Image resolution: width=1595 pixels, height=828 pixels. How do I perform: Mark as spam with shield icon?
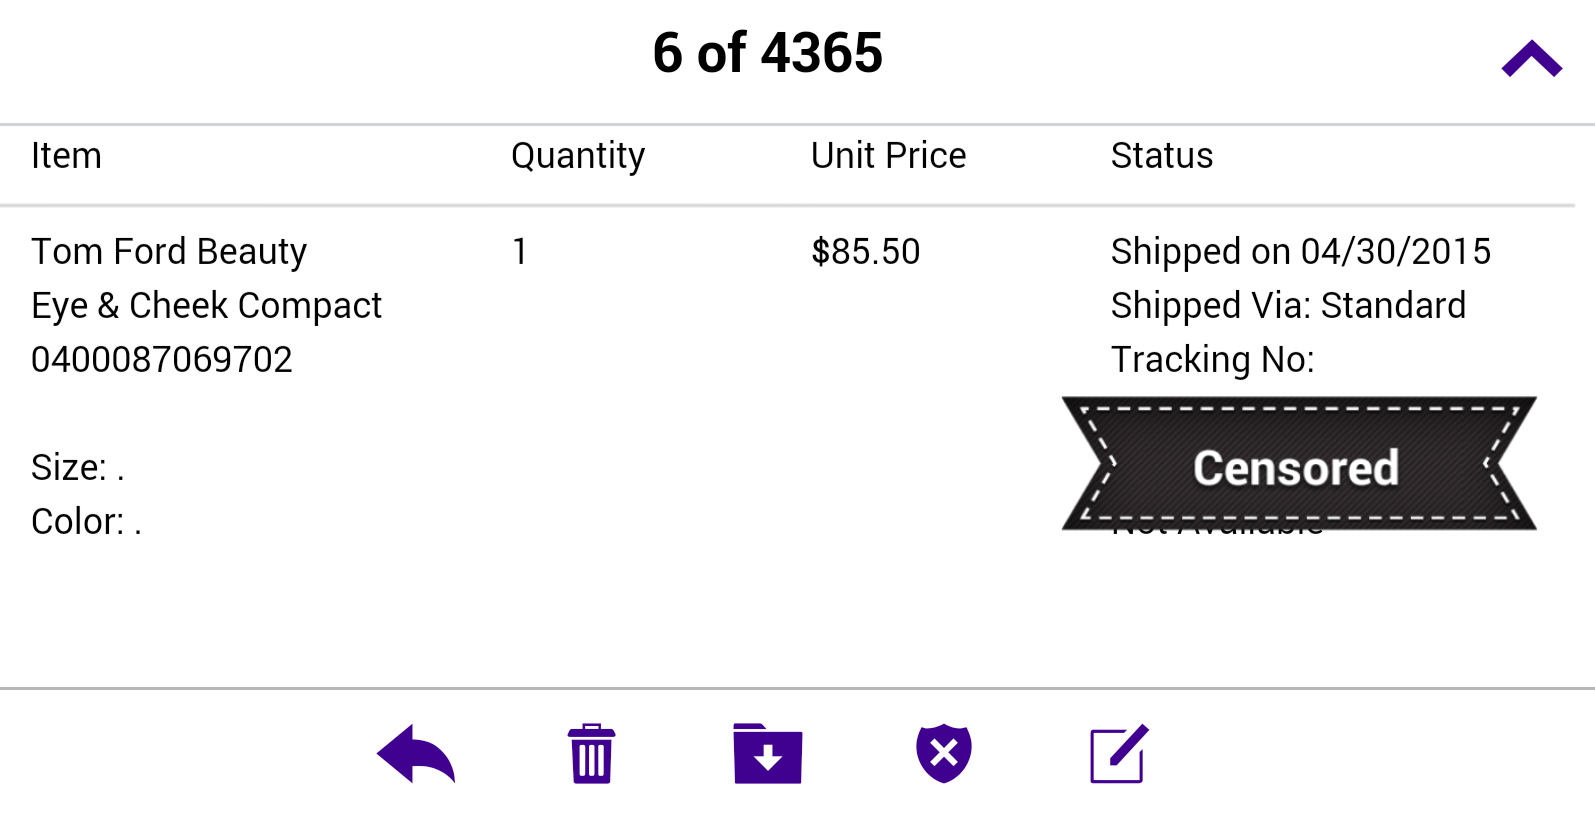[x=944, y=753]
